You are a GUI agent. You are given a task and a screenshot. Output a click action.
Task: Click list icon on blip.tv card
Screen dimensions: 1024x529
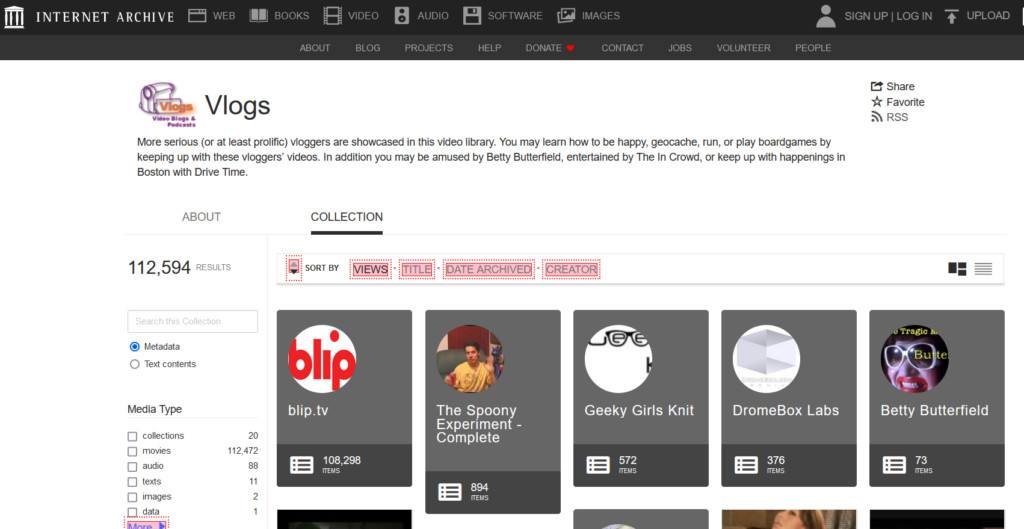(302, 465)
